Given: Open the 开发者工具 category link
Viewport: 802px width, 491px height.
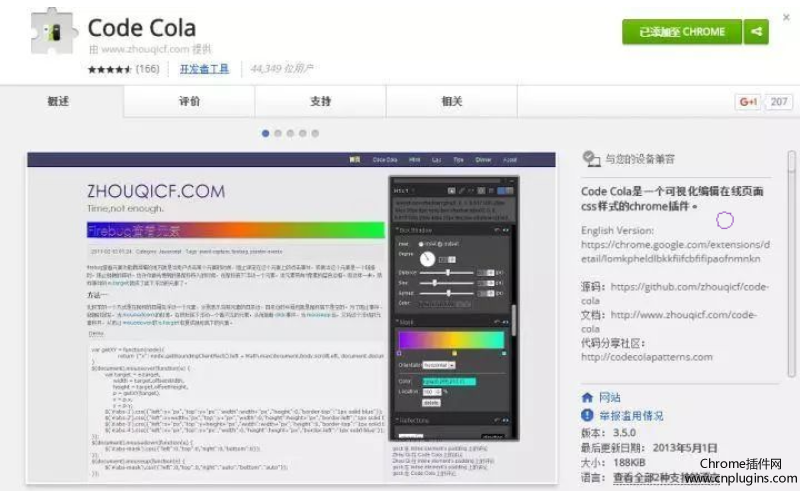Looking at the screenshot, I should click(204, 69).
